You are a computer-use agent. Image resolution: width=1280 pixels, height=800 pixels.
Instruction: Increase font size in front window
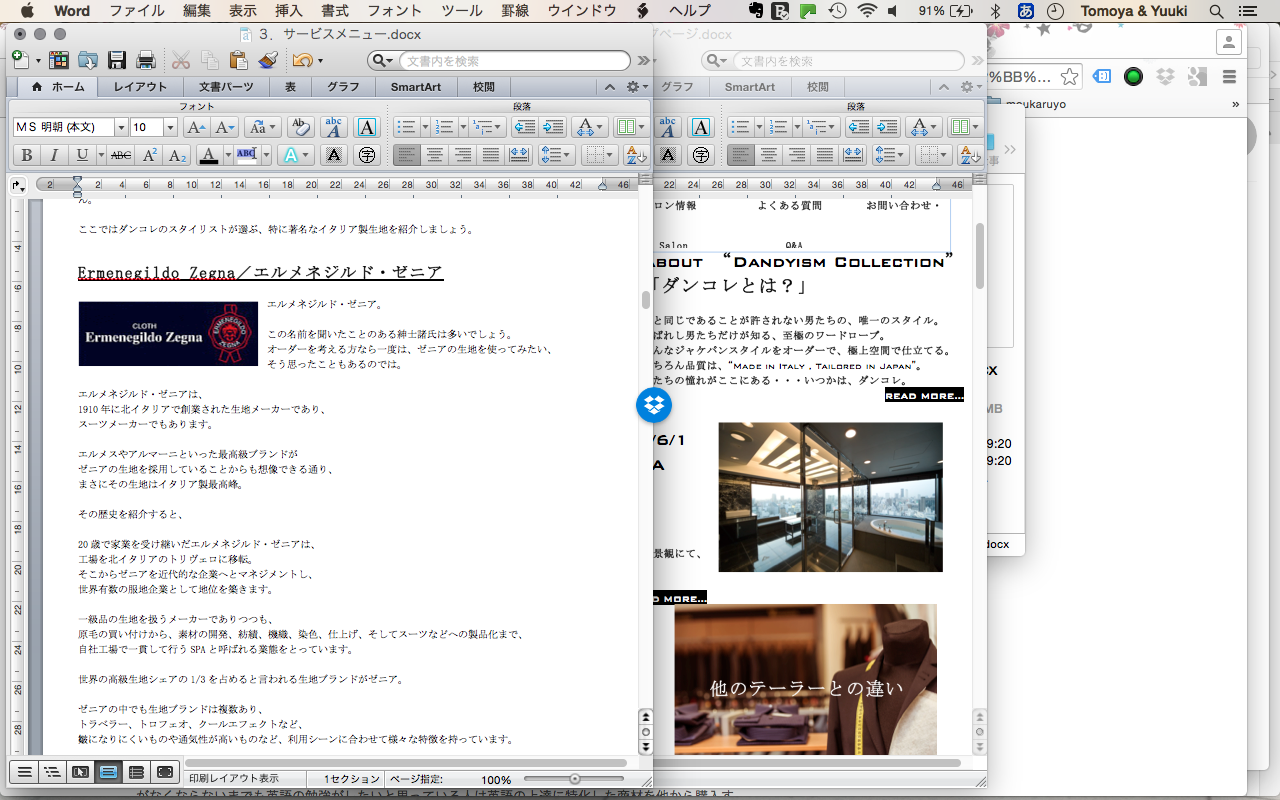click(196, 127)
